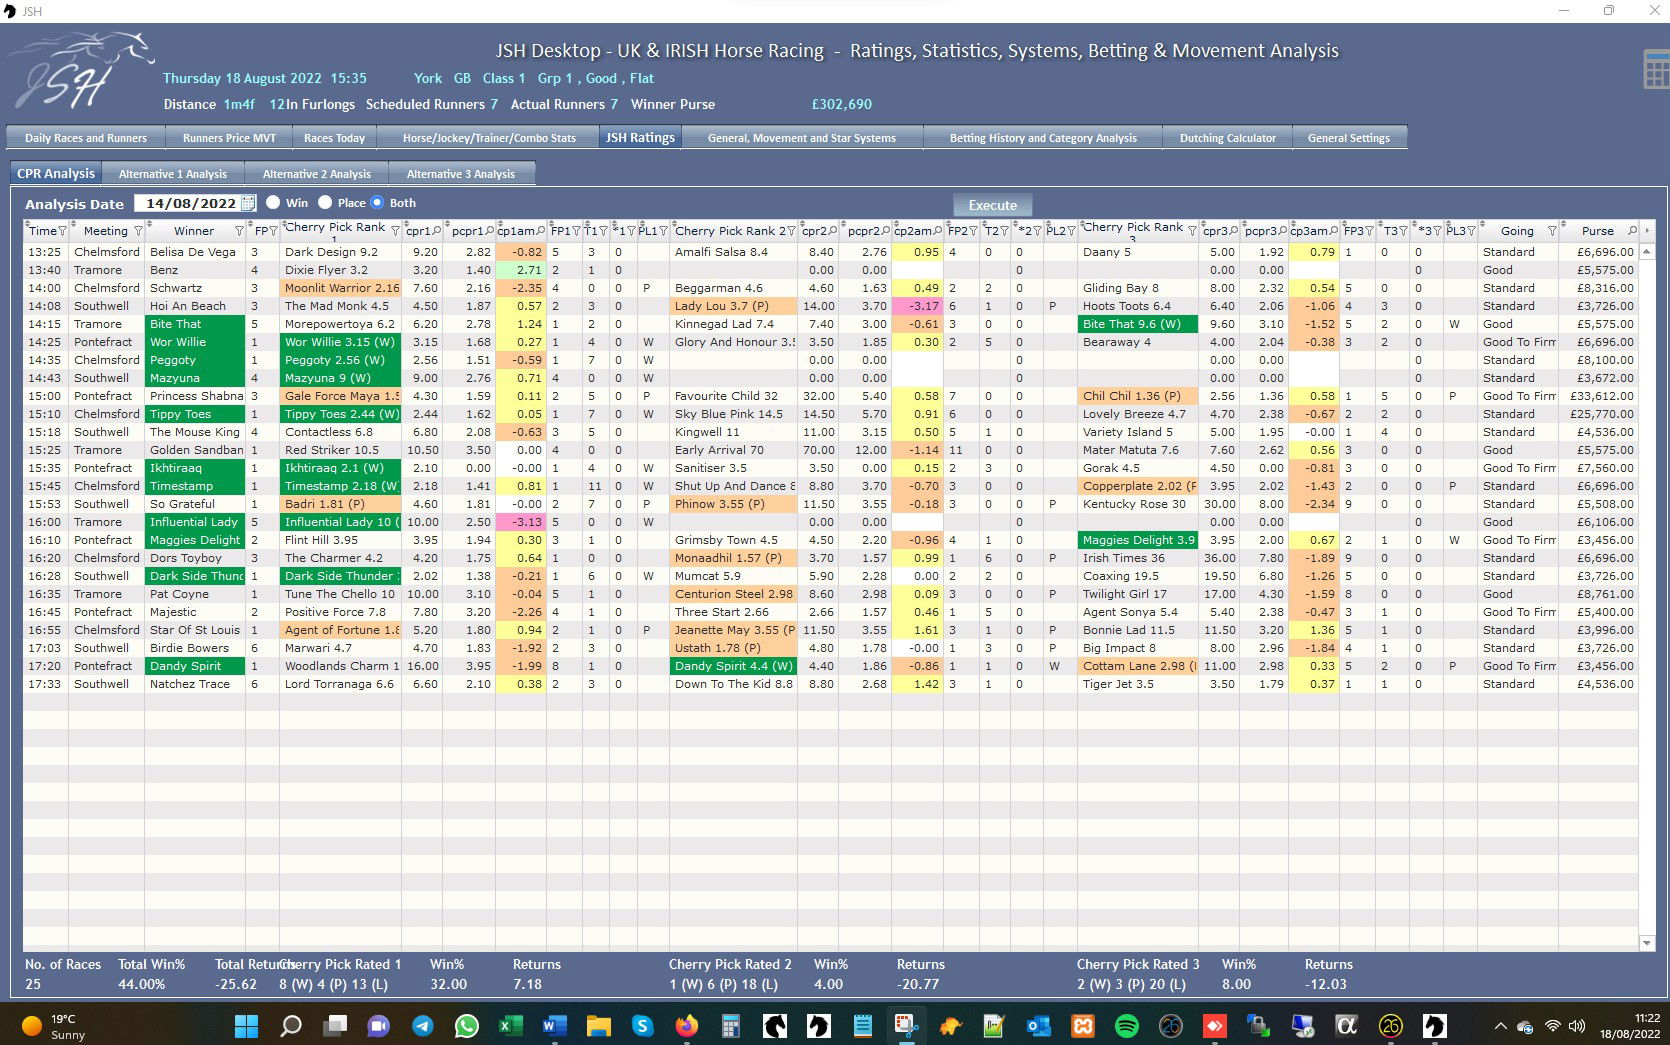Open the FP3 column filter funnel
The height and width of the screenshot is (1045, 1670).
coord(1369,231)
